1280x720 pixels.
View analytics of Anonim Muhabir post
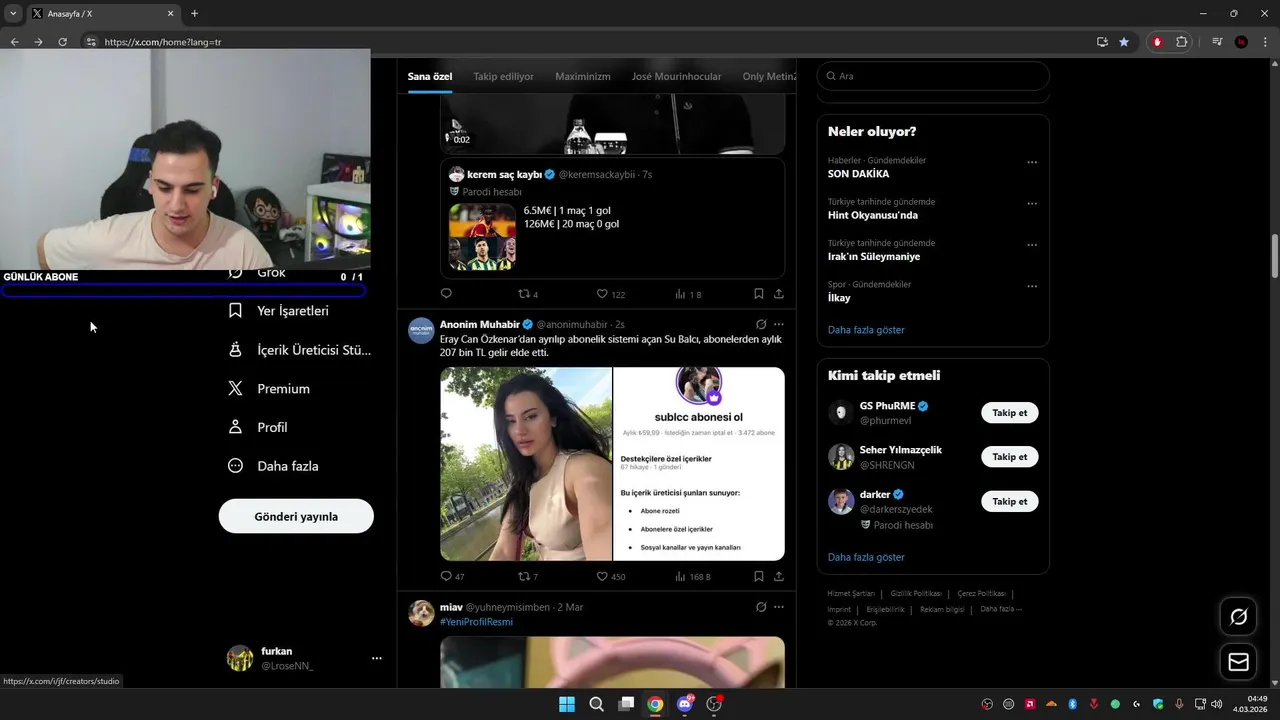pos(680,576)
